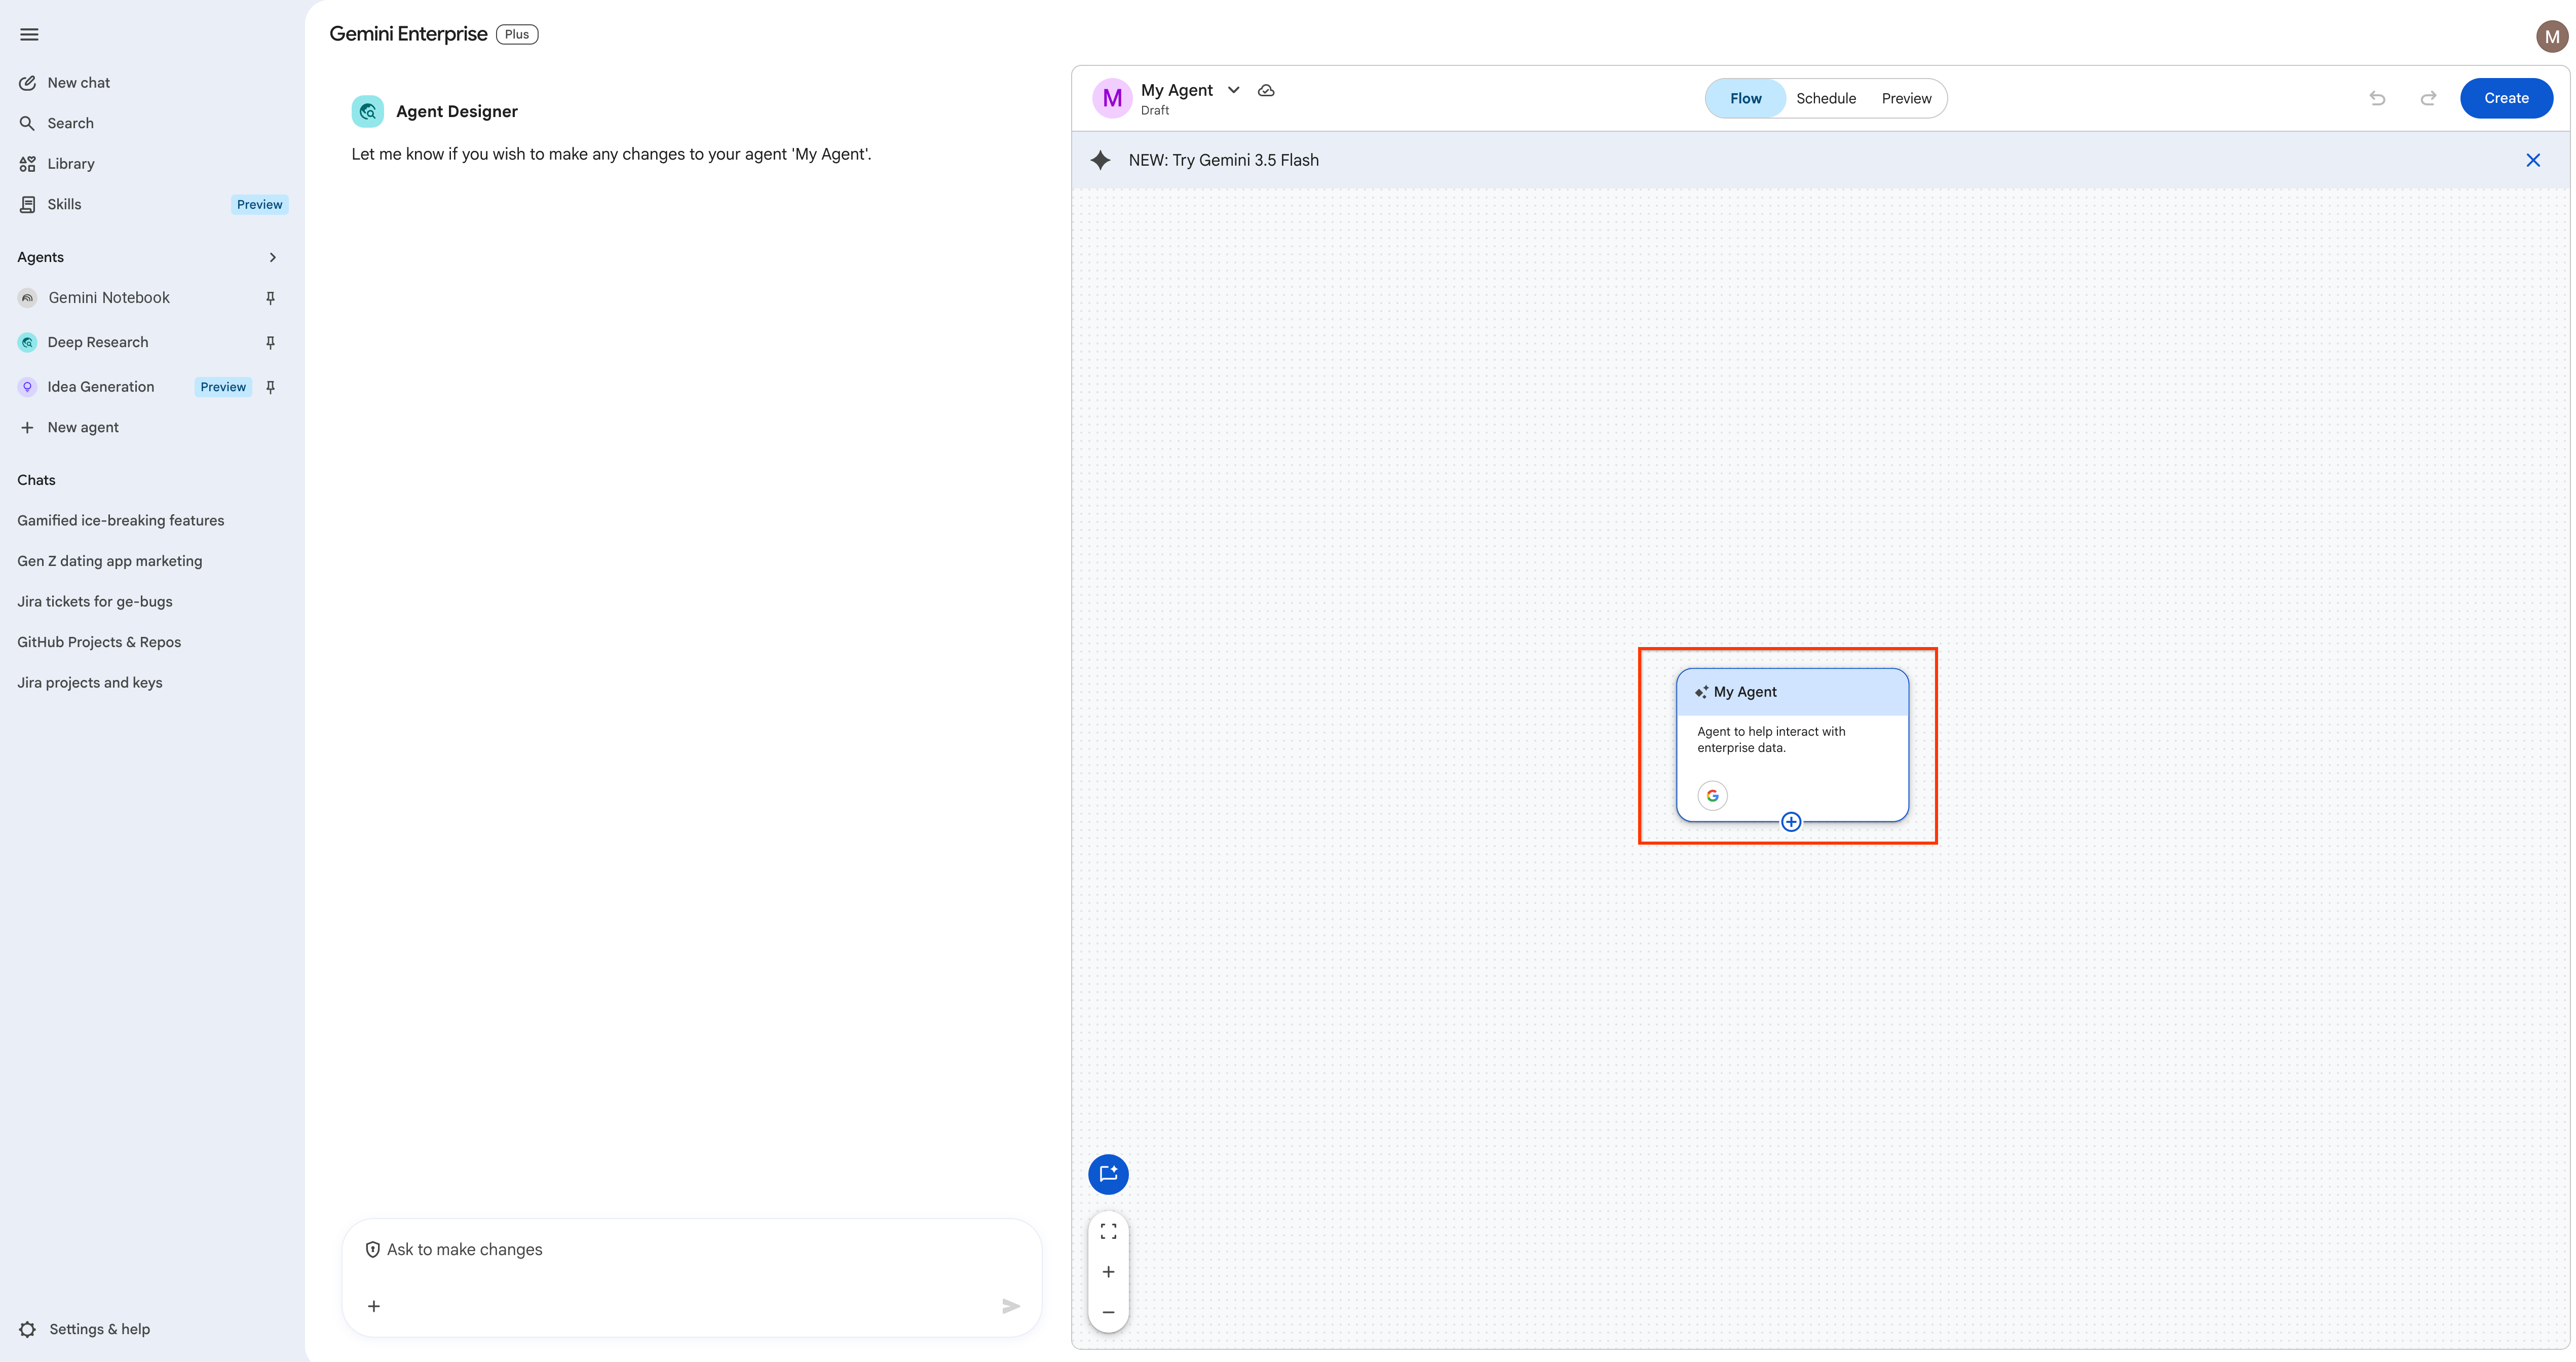Toggle pin for Gemini Notebook
The height and width of the screenshot is (1362, 2576).
pos(270,298)
